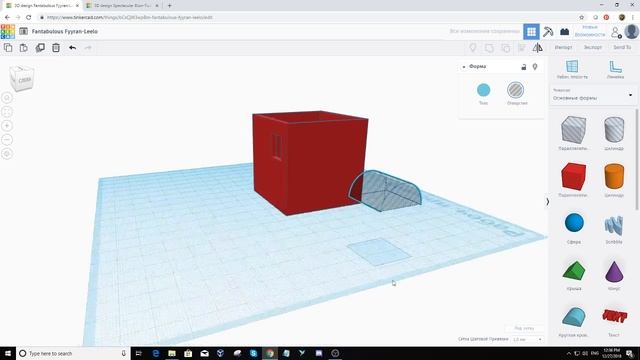Choose the striped Hole swatch
640x360 pixels.
point(516,90)
